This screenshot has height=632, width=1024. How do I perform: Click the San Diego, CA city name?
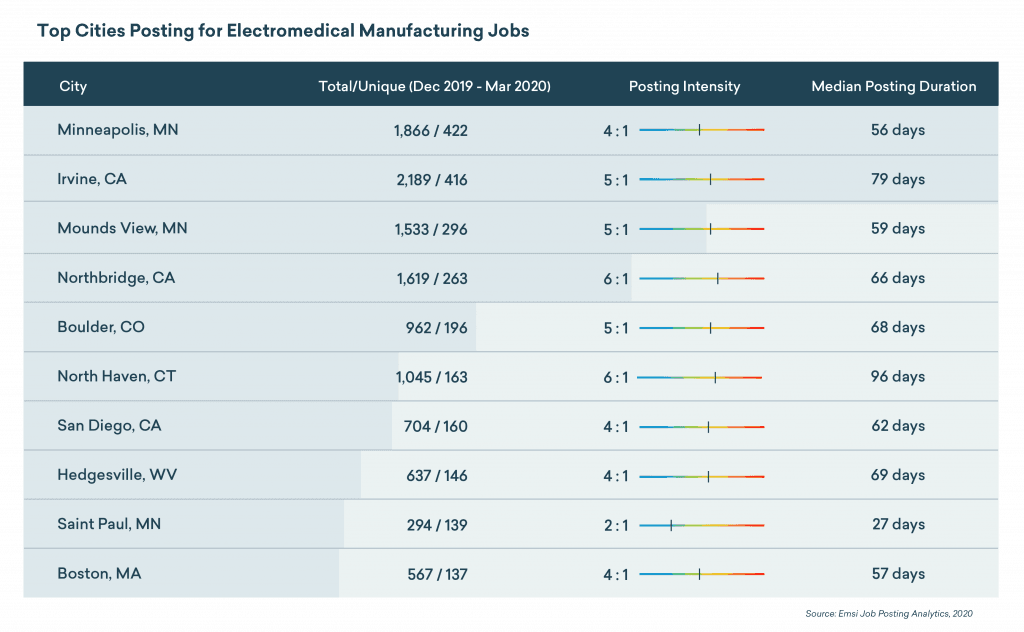109,426
